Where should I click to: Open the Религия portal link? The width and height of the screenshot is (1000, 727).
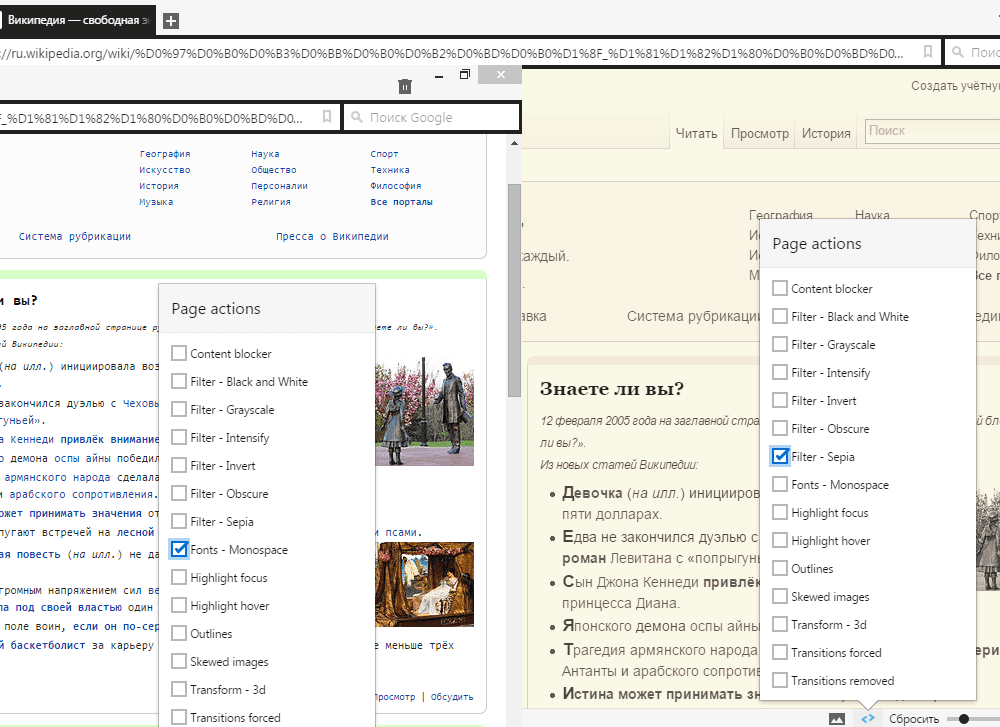270,202
